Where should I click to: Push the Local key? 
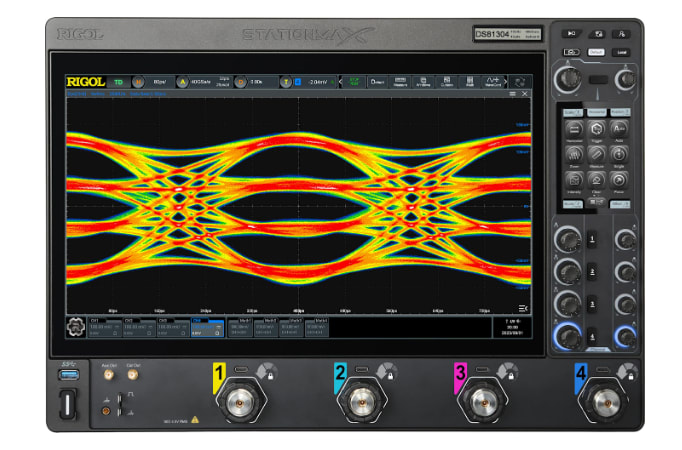[x=622, y=52]
